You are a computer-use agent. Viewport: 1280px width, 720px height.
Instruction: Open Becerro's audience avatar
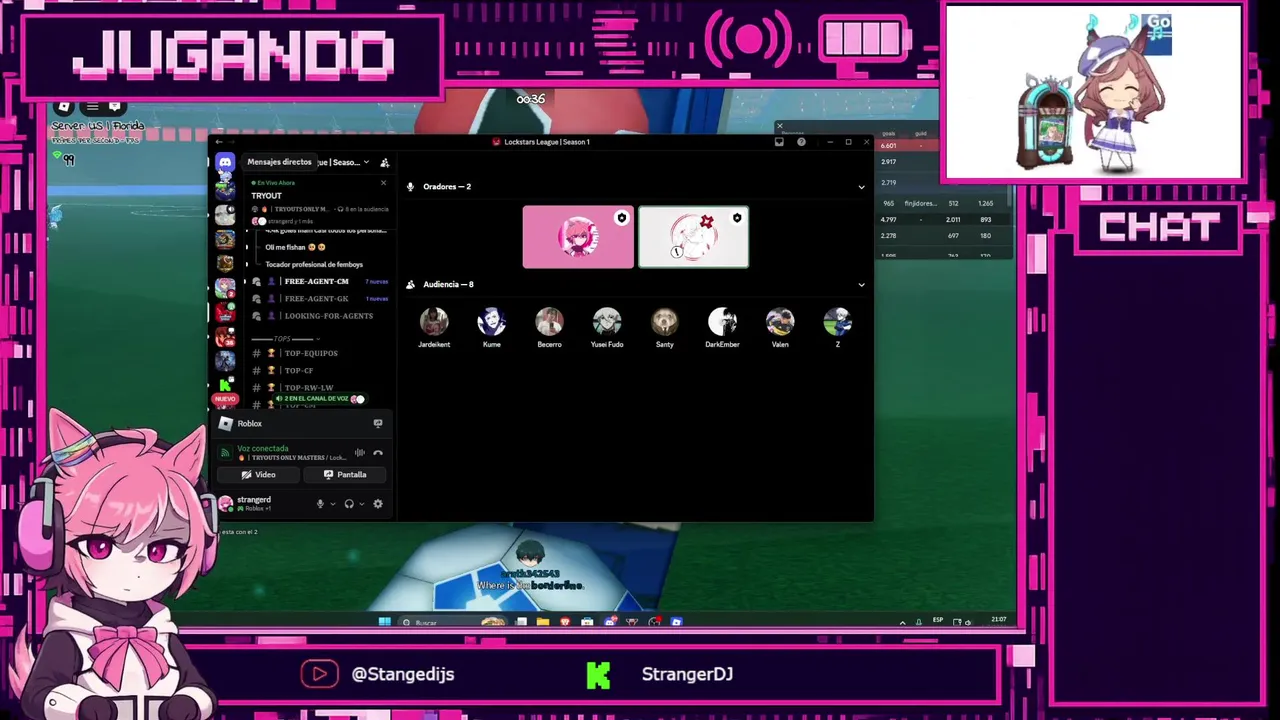pos(549,321)
